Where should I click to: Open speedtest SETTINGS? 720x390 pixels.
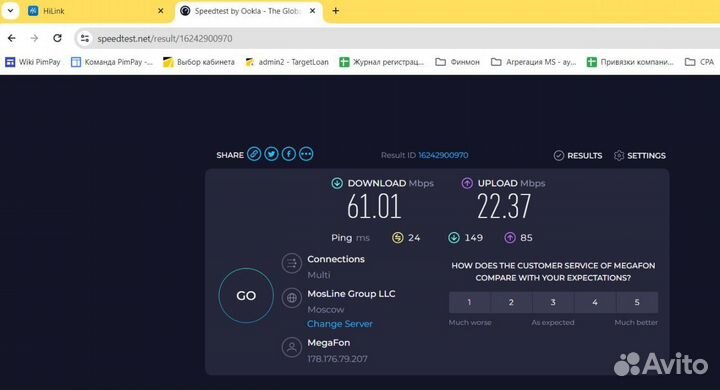point(640,156)
